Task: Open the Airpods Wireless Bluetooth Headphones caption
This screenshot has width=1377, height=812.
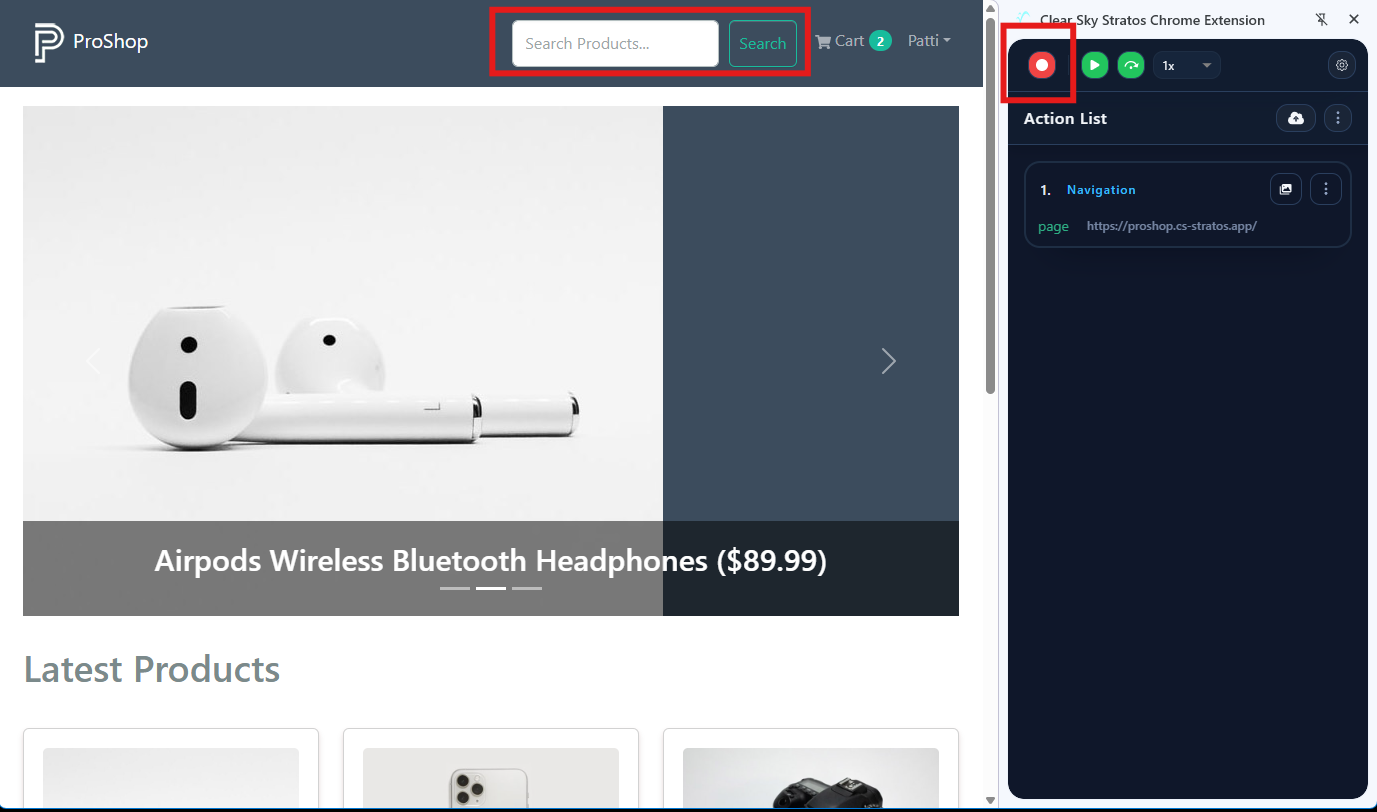Action: pos(490,561)
